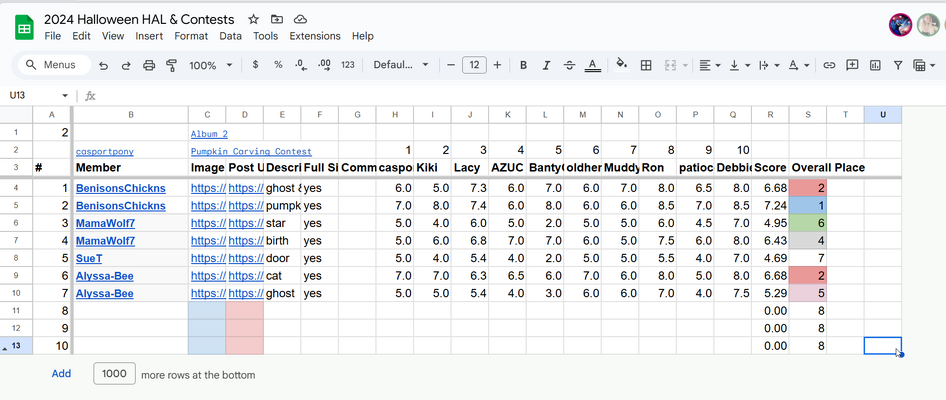Select the Paint format tool
Viewport: 946px width, 400px height.
pos(171,65)
